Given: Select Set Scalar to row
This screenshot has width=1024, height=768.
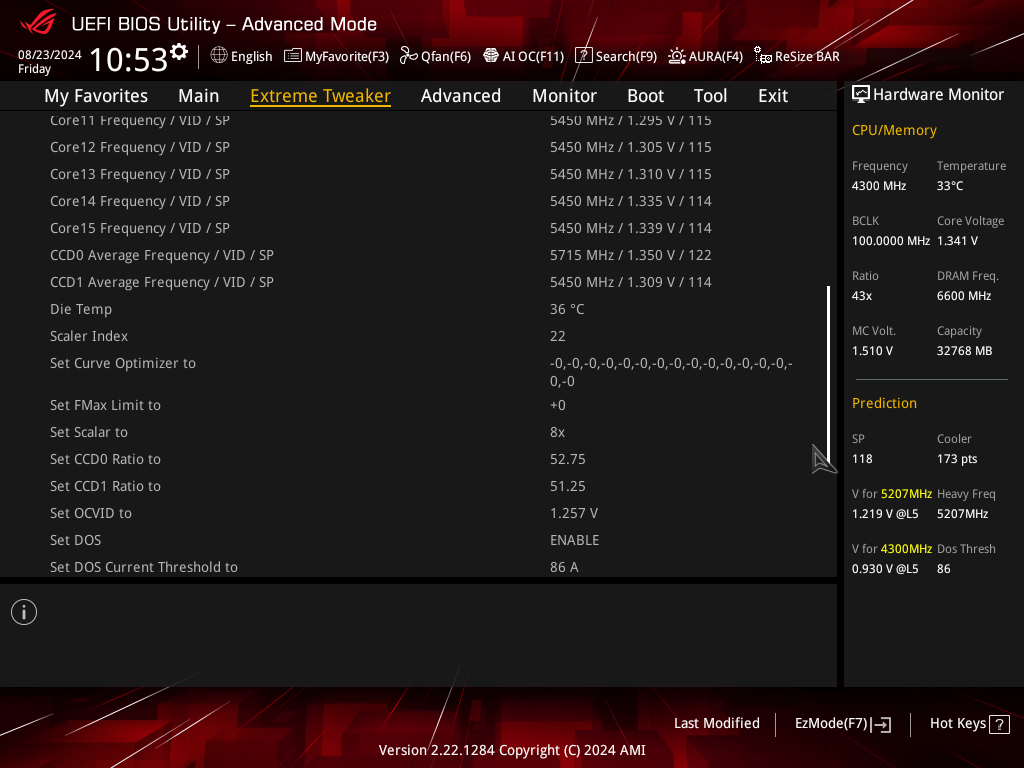Looking at the screenshot, I should 418,432.
